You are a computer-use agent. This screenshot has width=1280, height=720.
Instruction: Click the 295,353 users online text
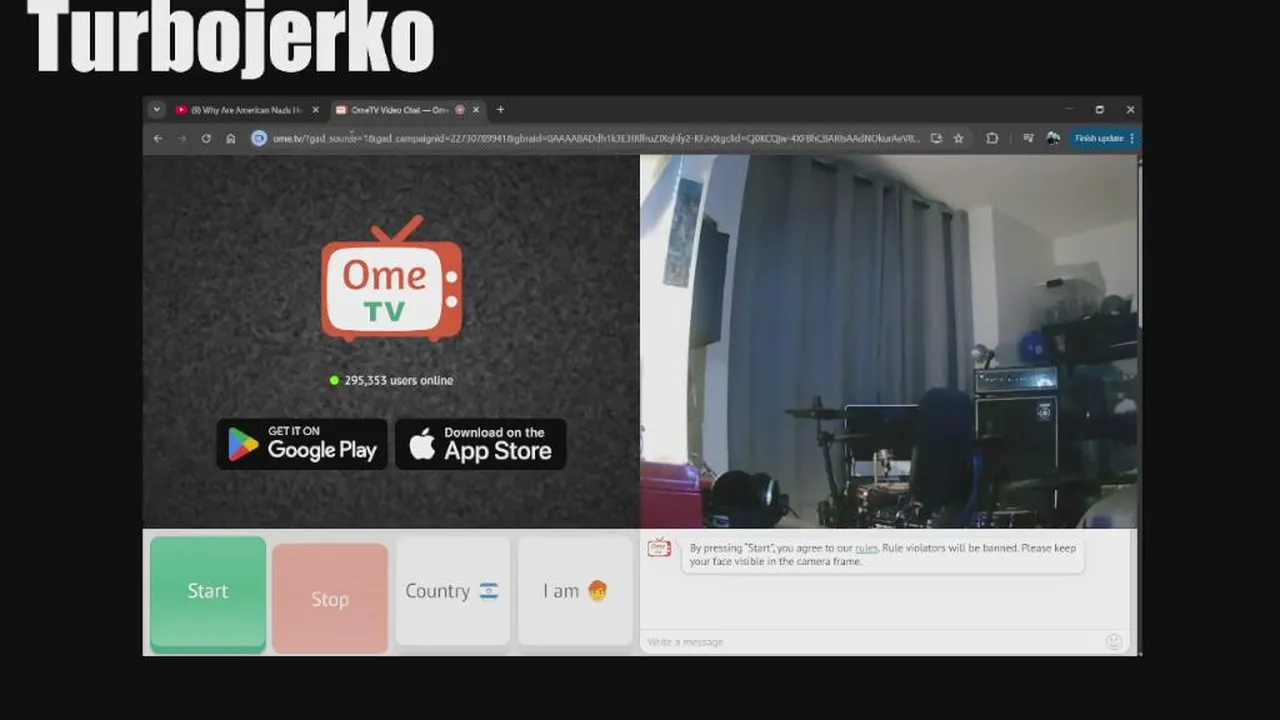(x=398, y=380)
